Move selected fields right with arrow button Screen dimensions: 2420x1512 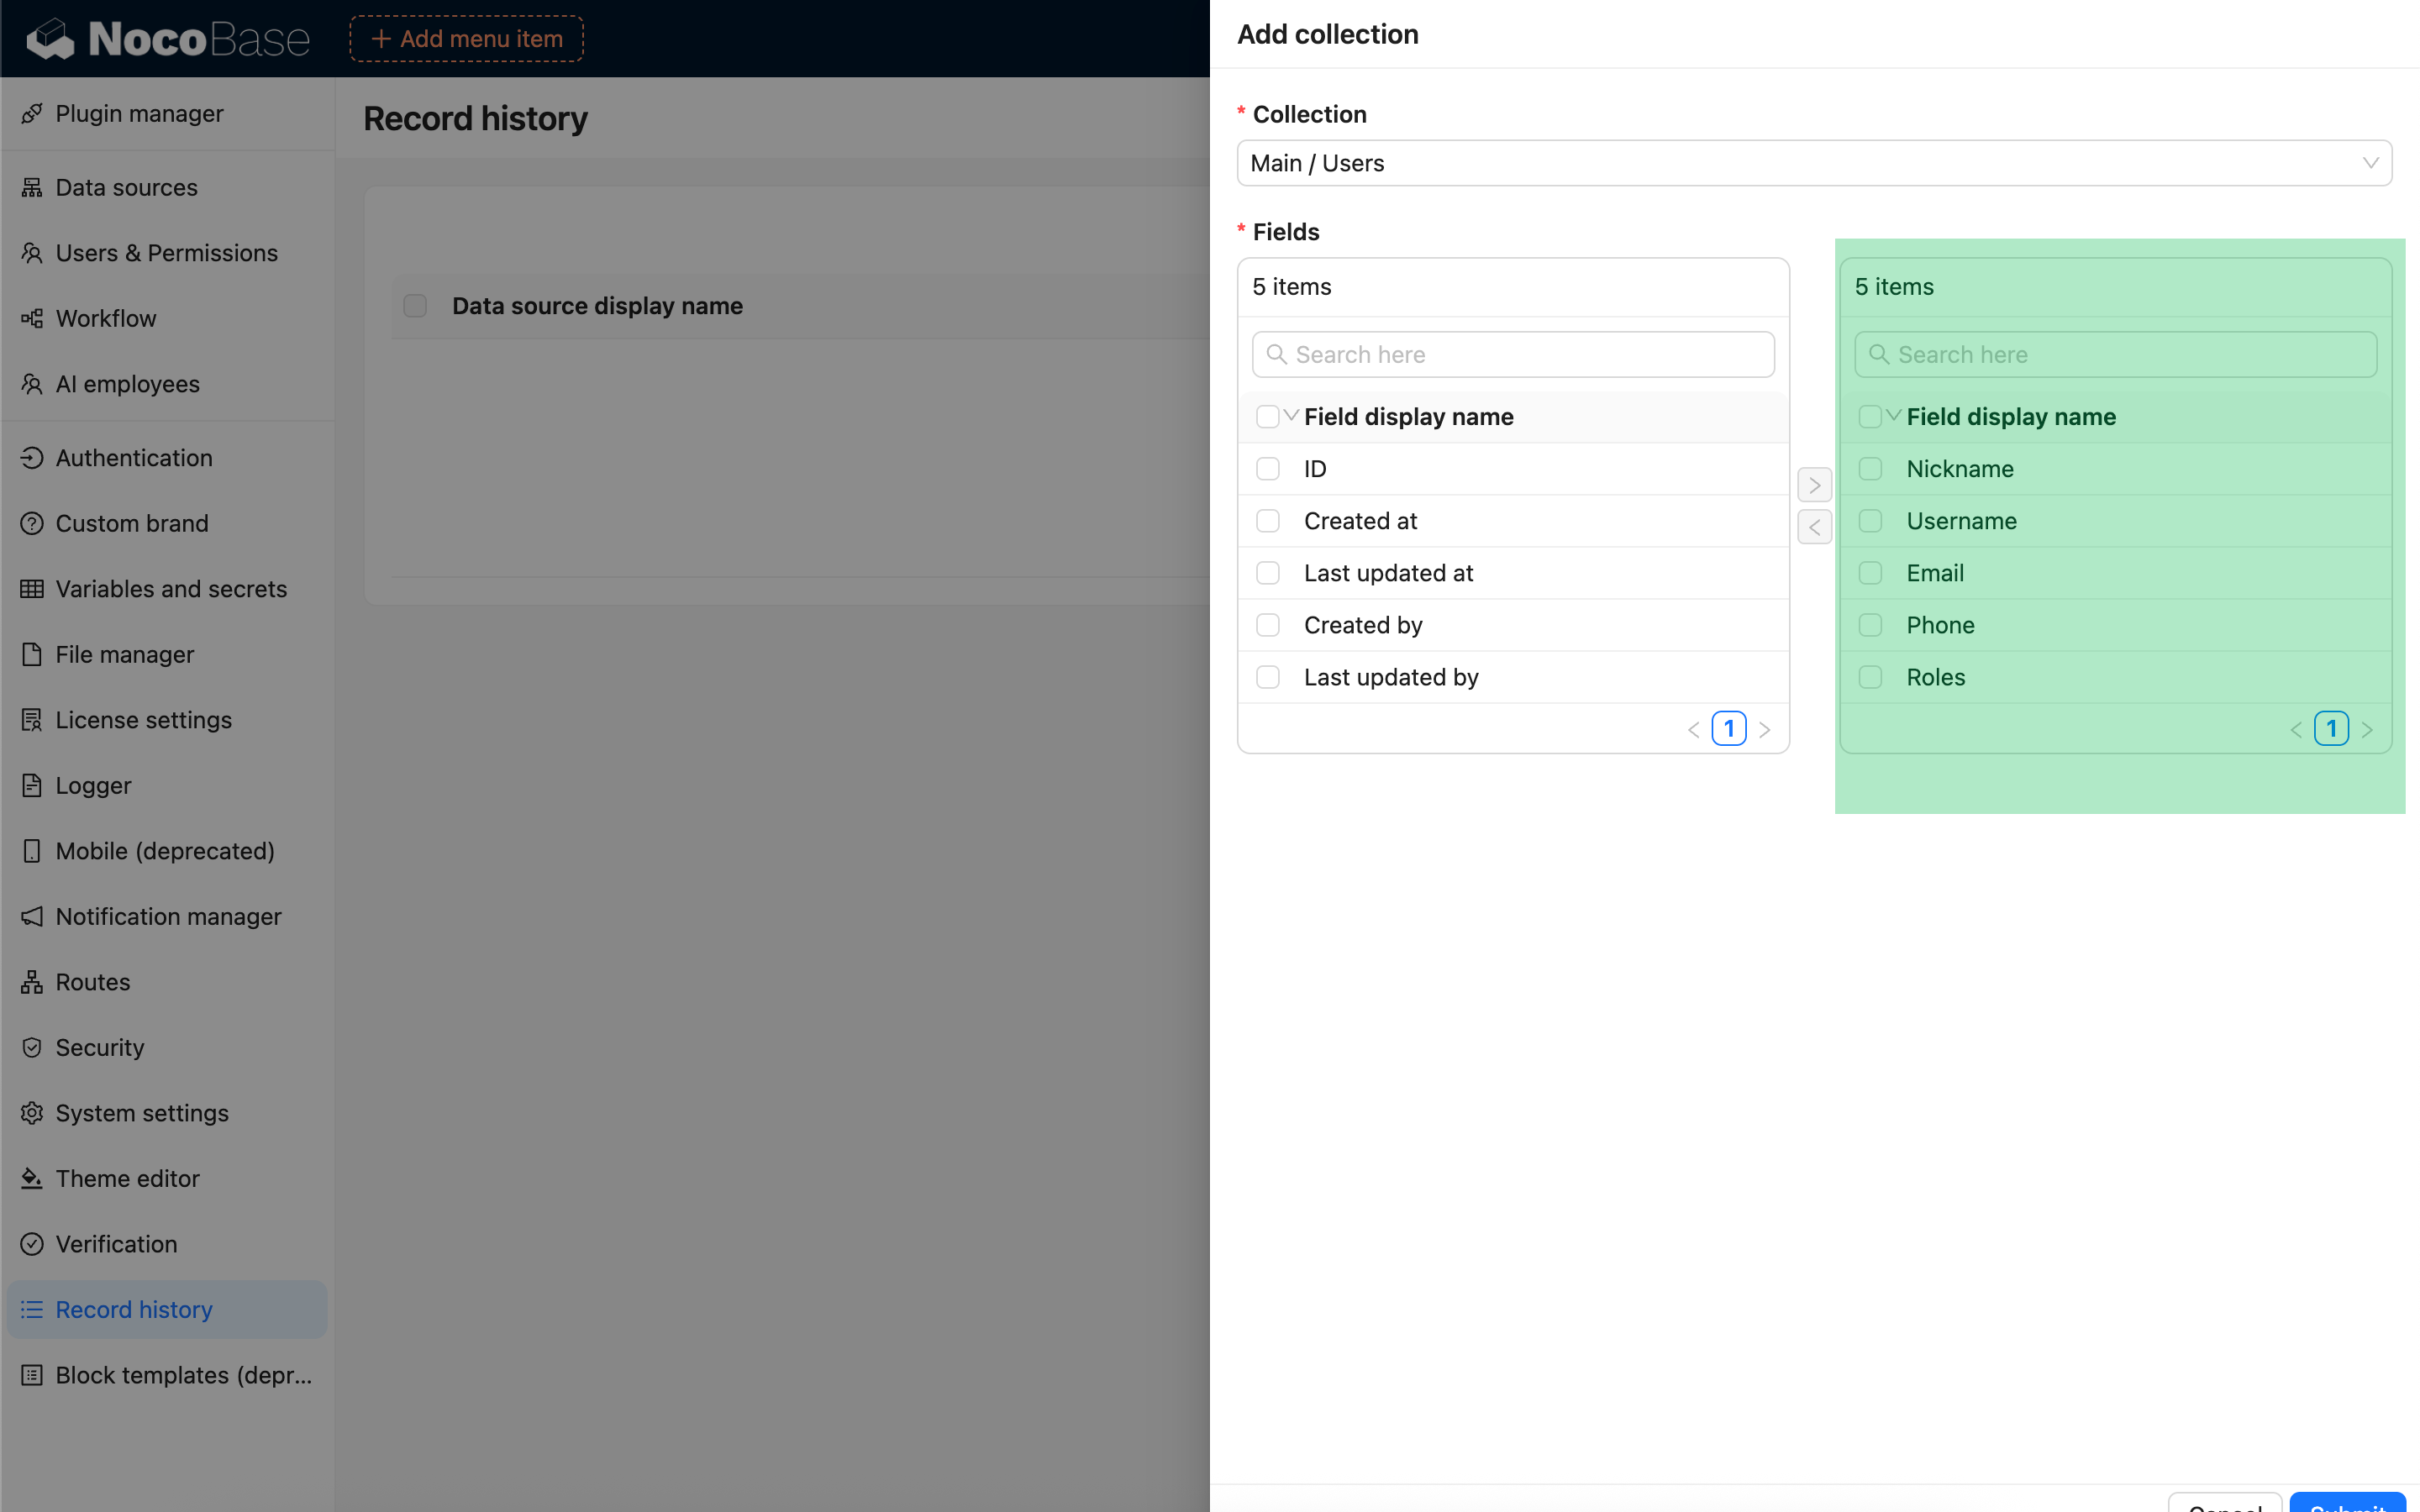1814,485
